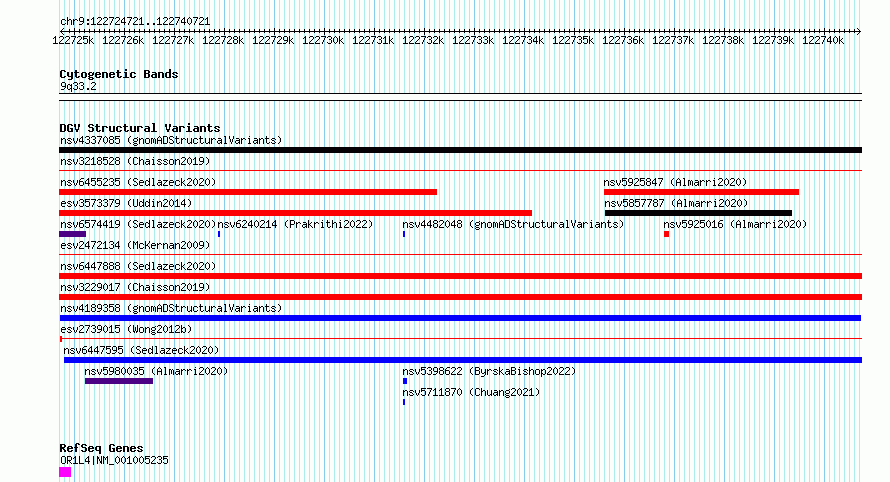Image resolution: width=890 pixels, height=482 pixels.
Task: Click the small blue mark under nsv6240214
Action: pos(219,234)
